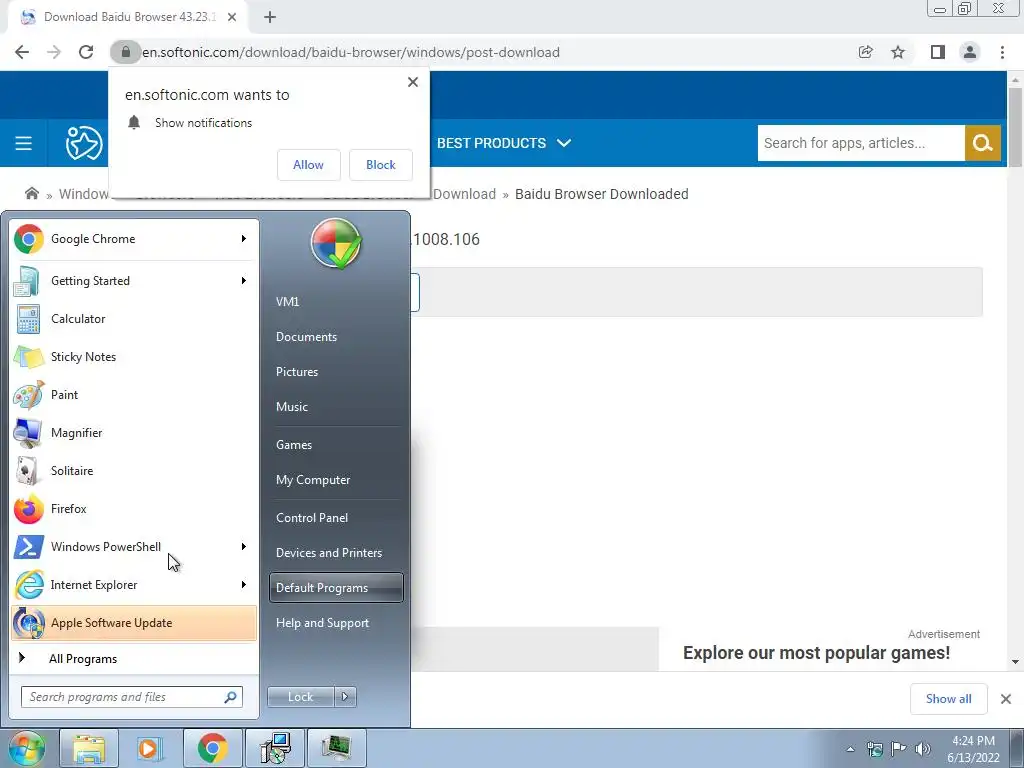This screenshot has width=1024, height=768.
Task: Share this page via address bar icon
Action: 865,52
